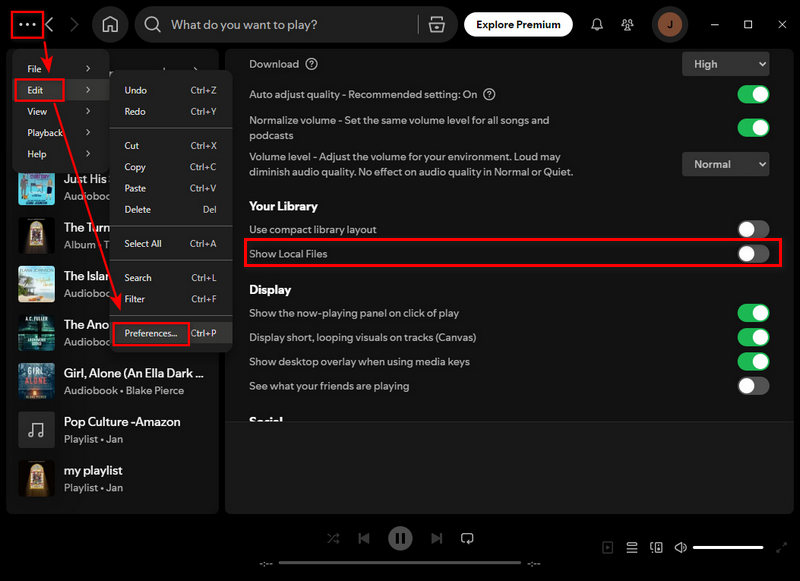This screenshot has height=581, width=800.
Task: Open the three-dot main menu
Action: tap(27, 24)
